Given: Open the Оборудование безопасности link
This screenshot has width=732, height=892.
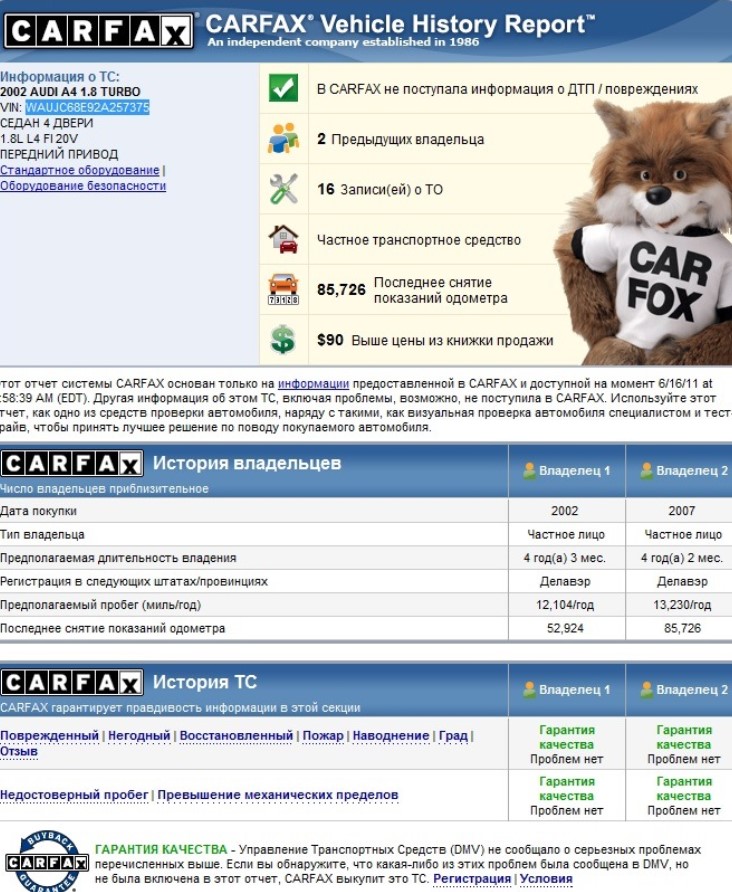Looking at the screenshot, I should (83, 186).
